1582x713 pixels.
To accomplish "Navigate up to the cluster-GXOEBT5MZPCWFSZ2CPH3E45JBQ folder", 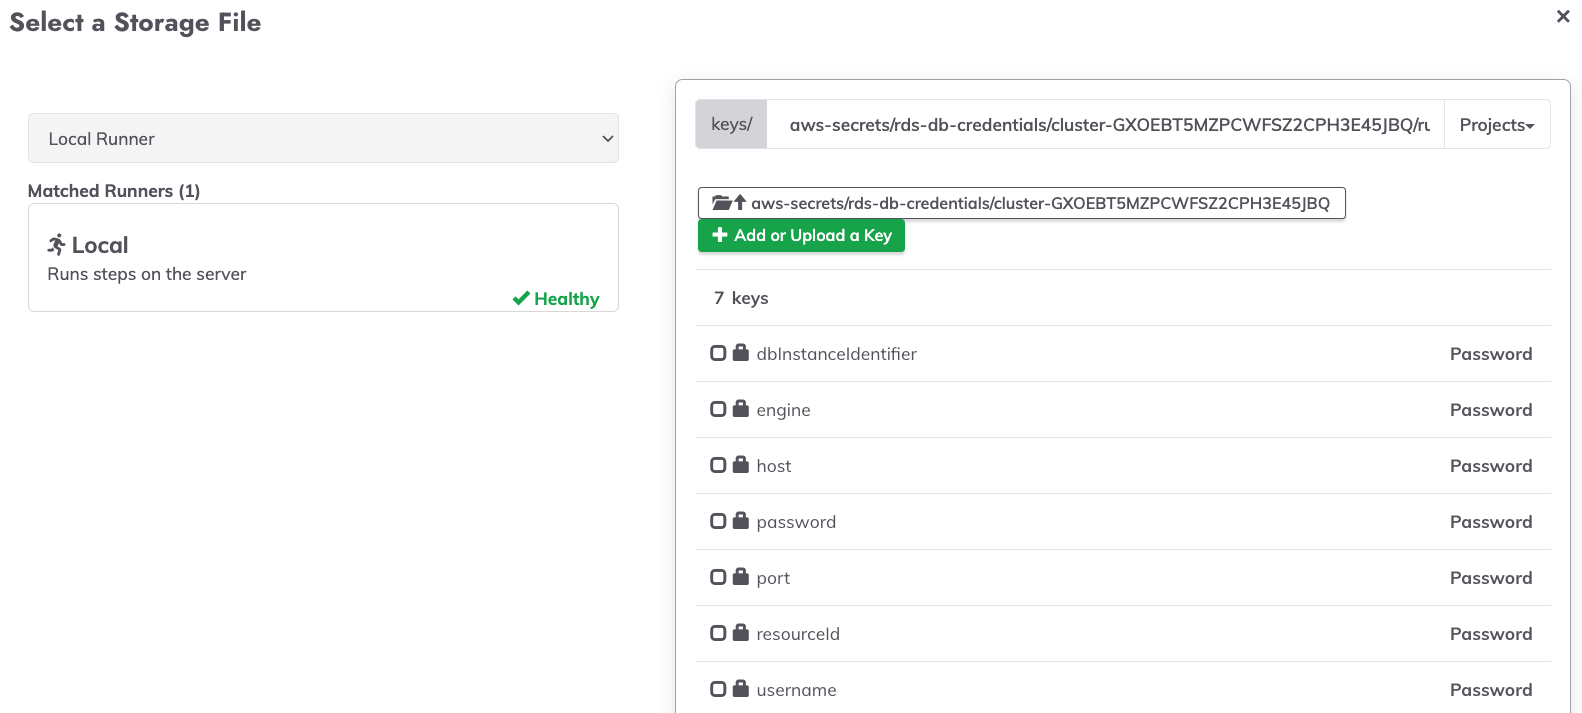I will click(1021, 203).
